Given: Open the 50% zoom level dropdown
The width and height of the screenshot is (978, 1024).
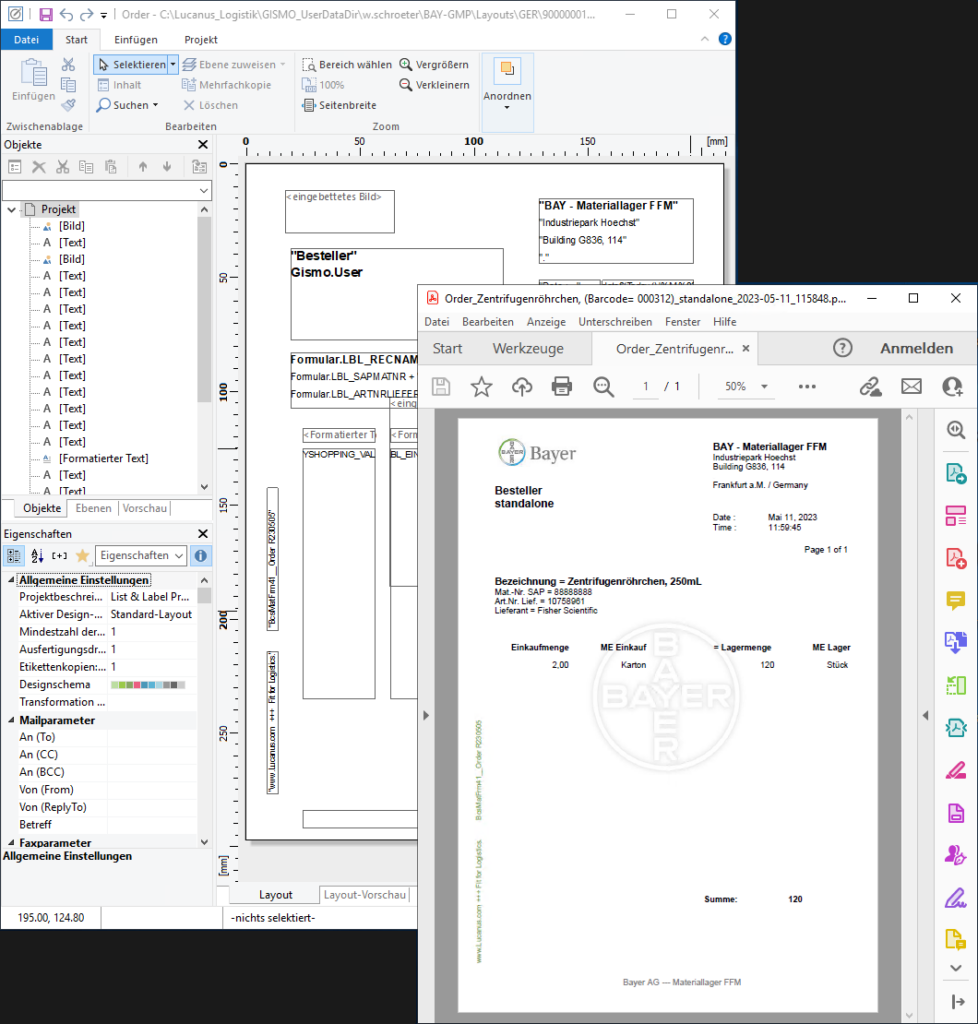Looking at the screenshot, I should 747,387.
